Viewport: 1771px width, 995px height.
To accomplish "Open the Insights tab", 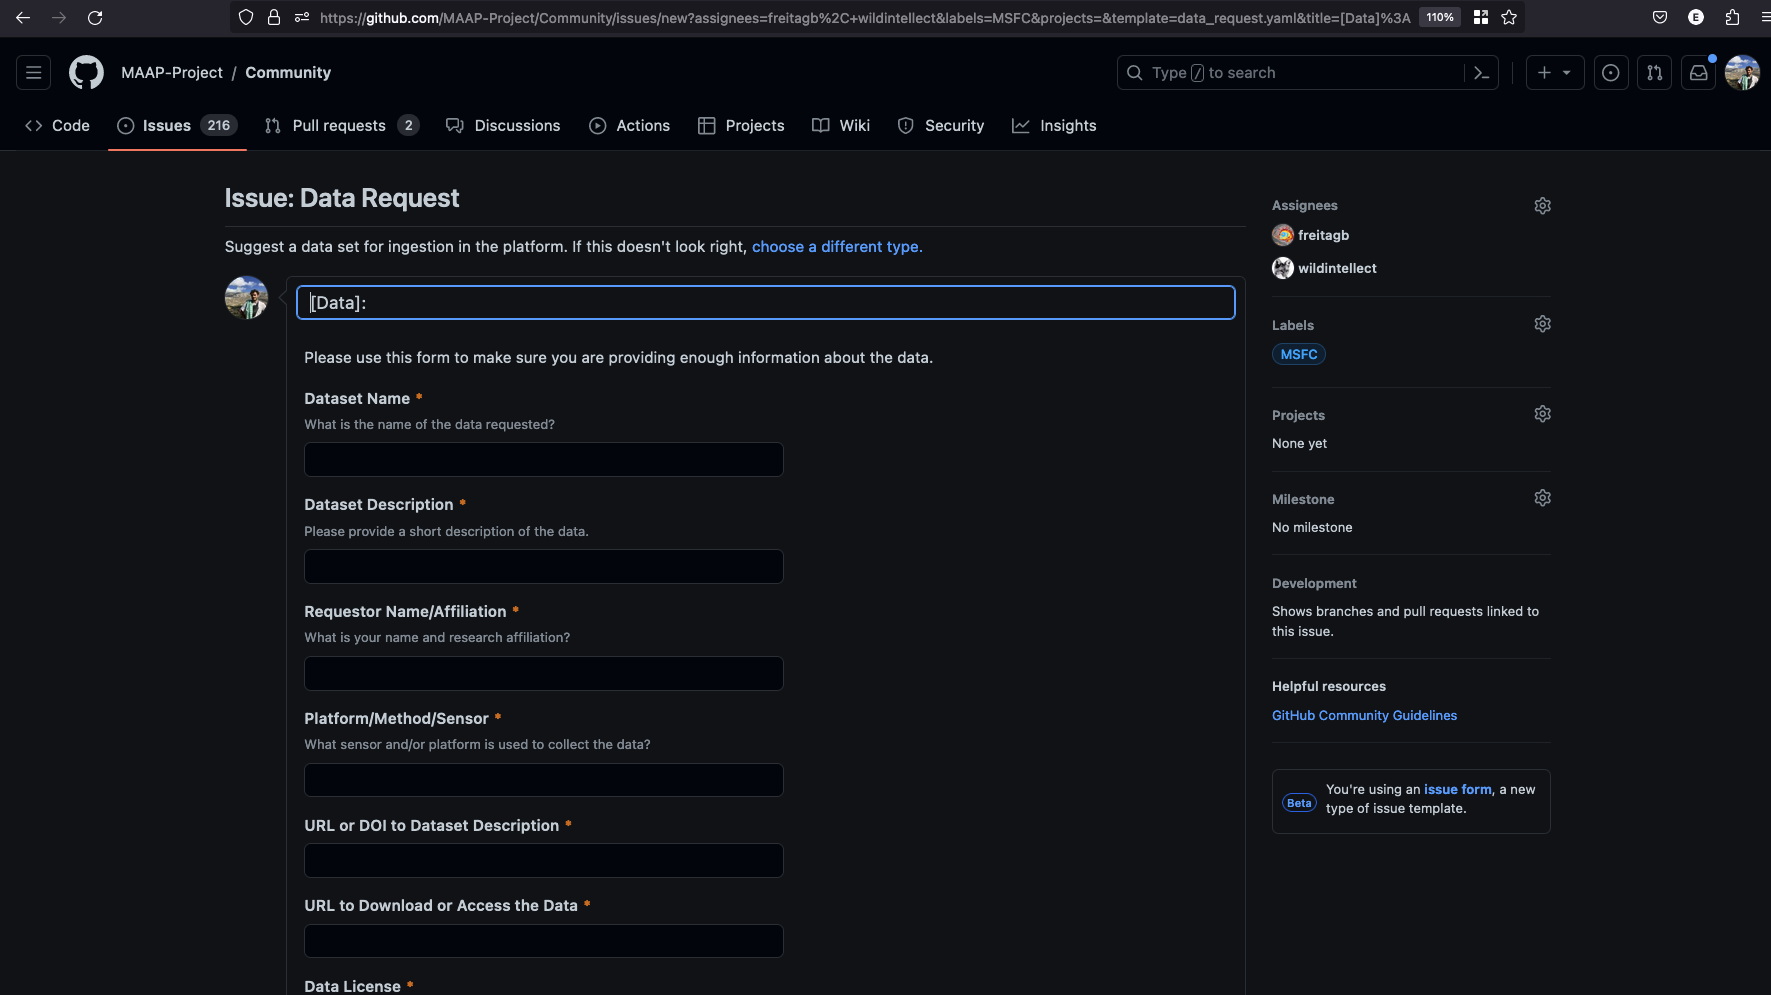I will coord(1054,126).
